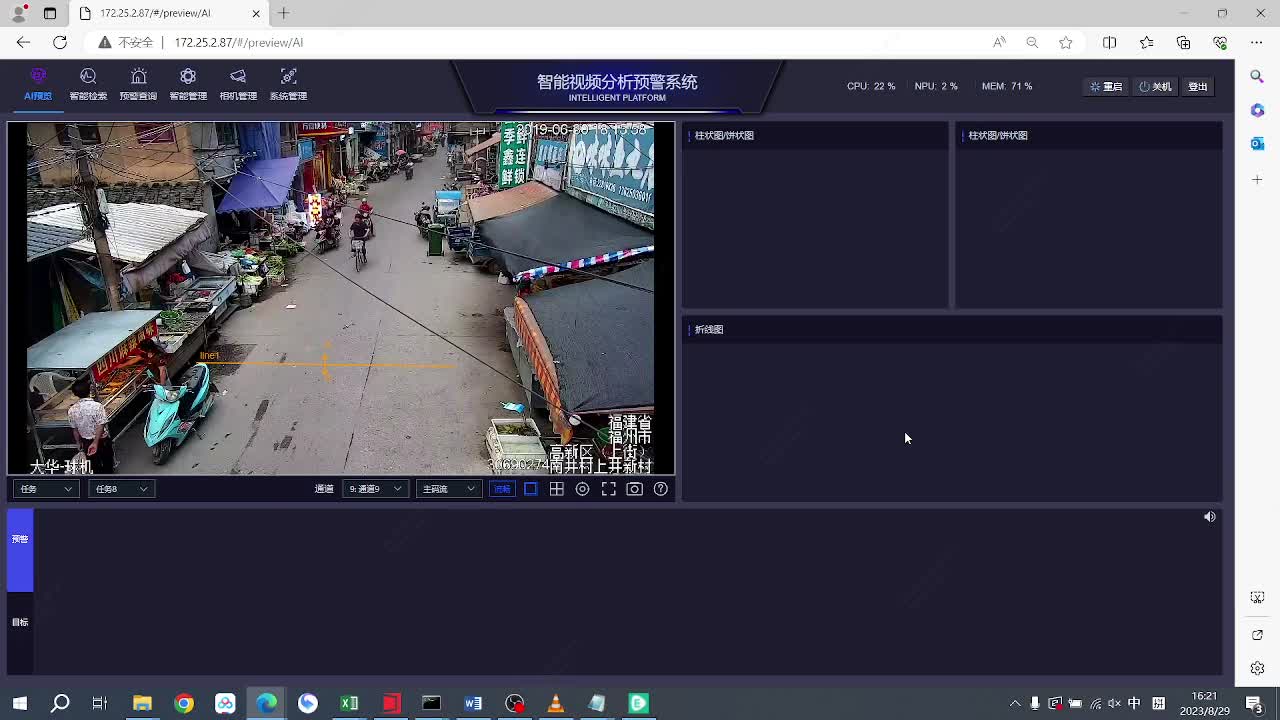Viewport: 1280px width, 720px height.
Task: Take a snapshot with the camera icon
Action: 634,489
